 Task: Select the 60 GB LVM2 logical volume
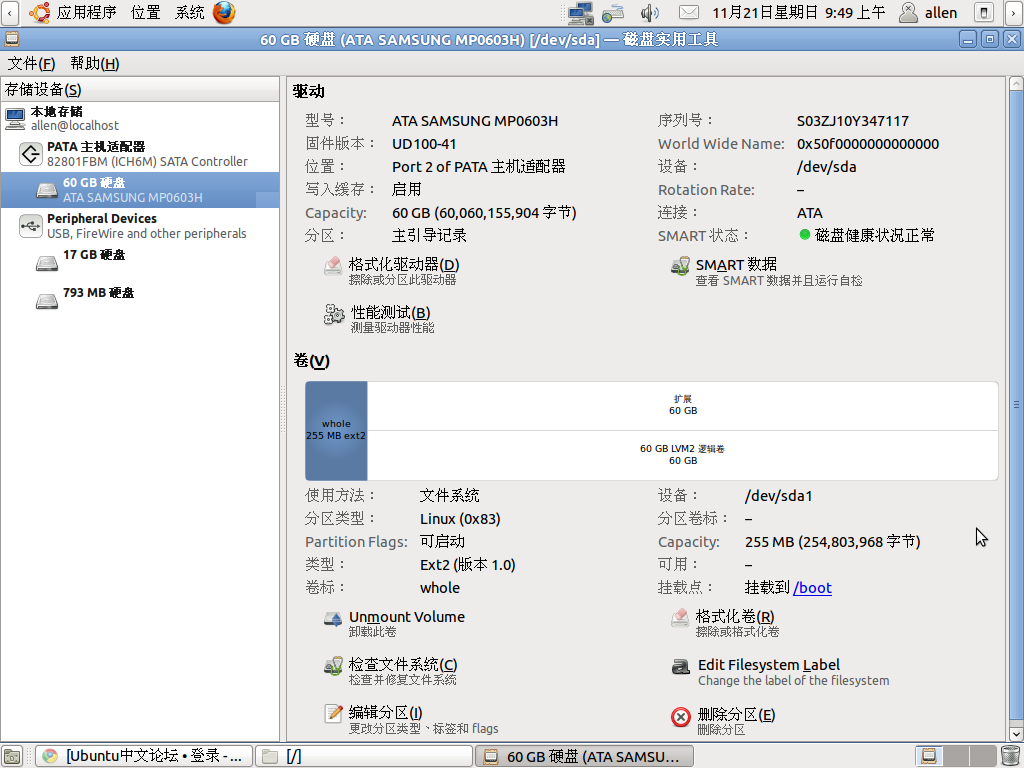682,455
